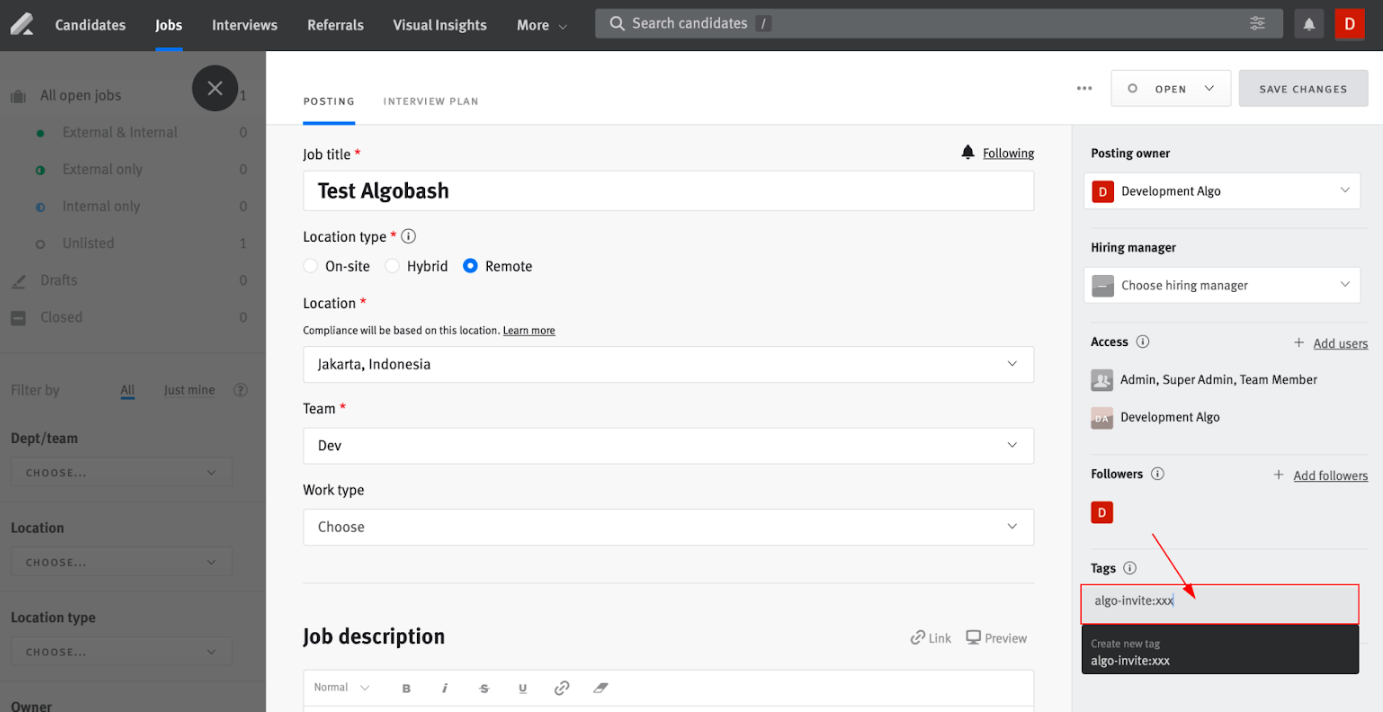This screenshot has width=1383, height=712.
Task: Apply strikethrough formatting in the editor
Action: 484,688
